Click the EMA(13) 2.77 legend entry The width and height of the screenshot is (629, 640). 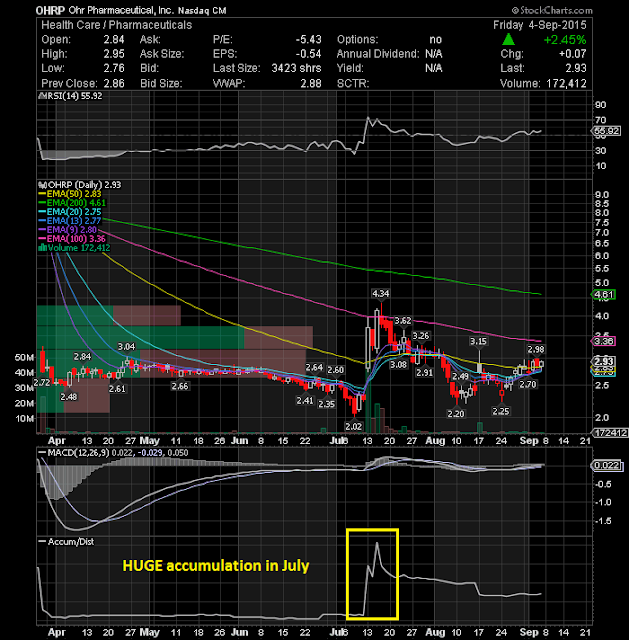[70, 221]
